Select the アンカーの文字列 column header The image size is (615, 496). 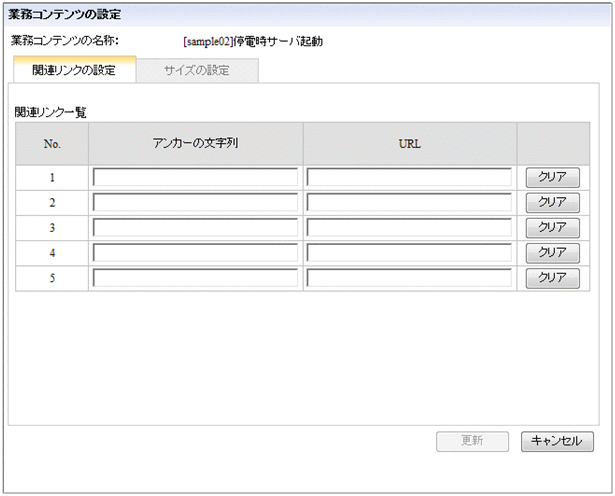195,144
